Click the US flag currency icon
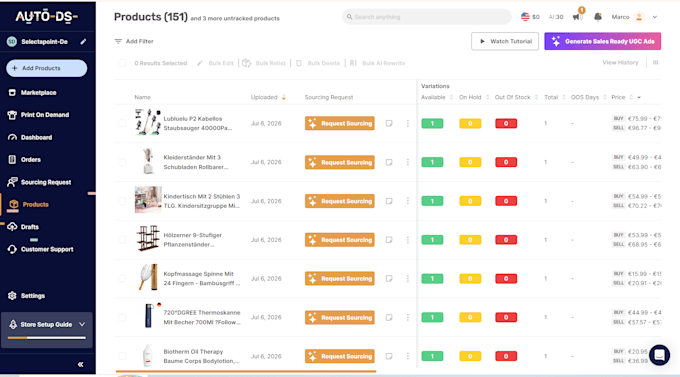This screenshot has height=377, width=680. coord(525,16)
